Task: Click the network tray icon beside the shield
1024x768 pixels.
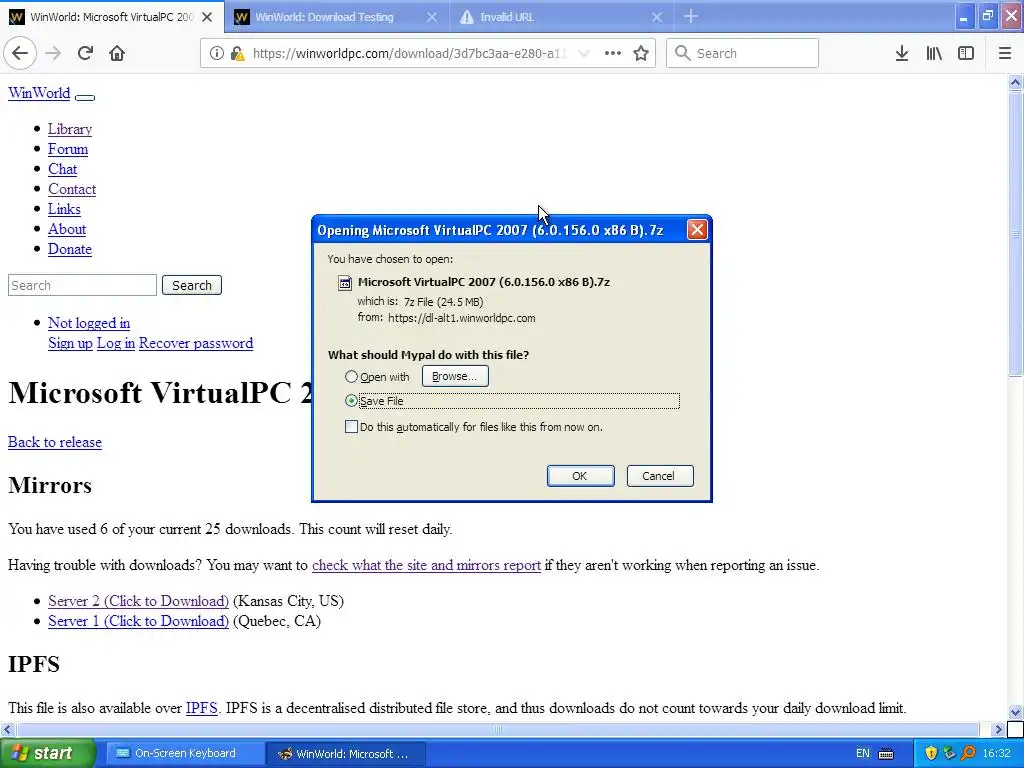Action: (x=950, y=754)
